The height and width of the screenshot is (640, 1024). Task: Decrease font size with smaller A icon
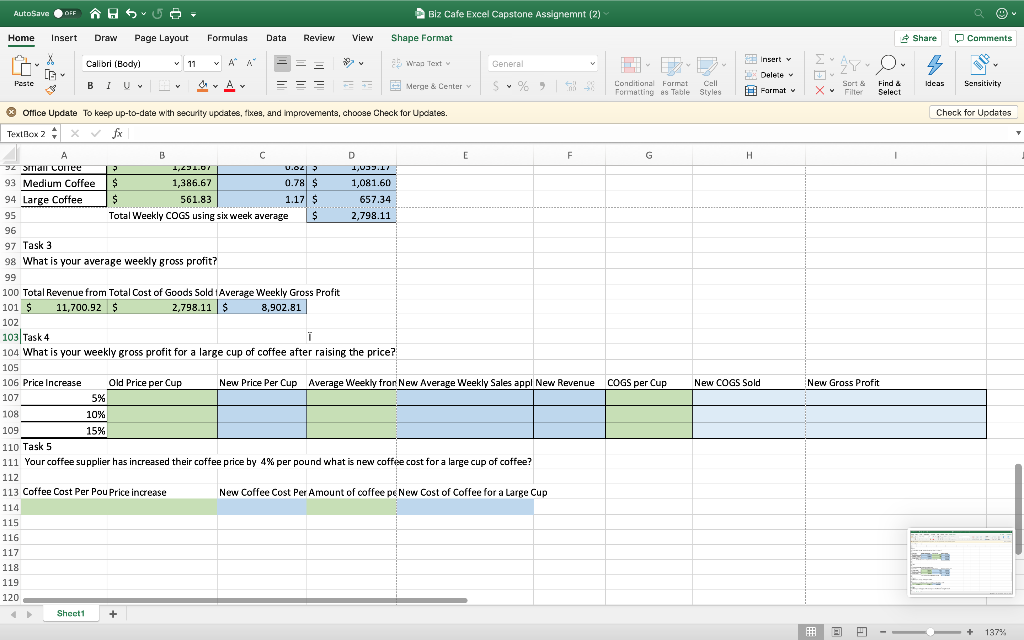[251, 63]
